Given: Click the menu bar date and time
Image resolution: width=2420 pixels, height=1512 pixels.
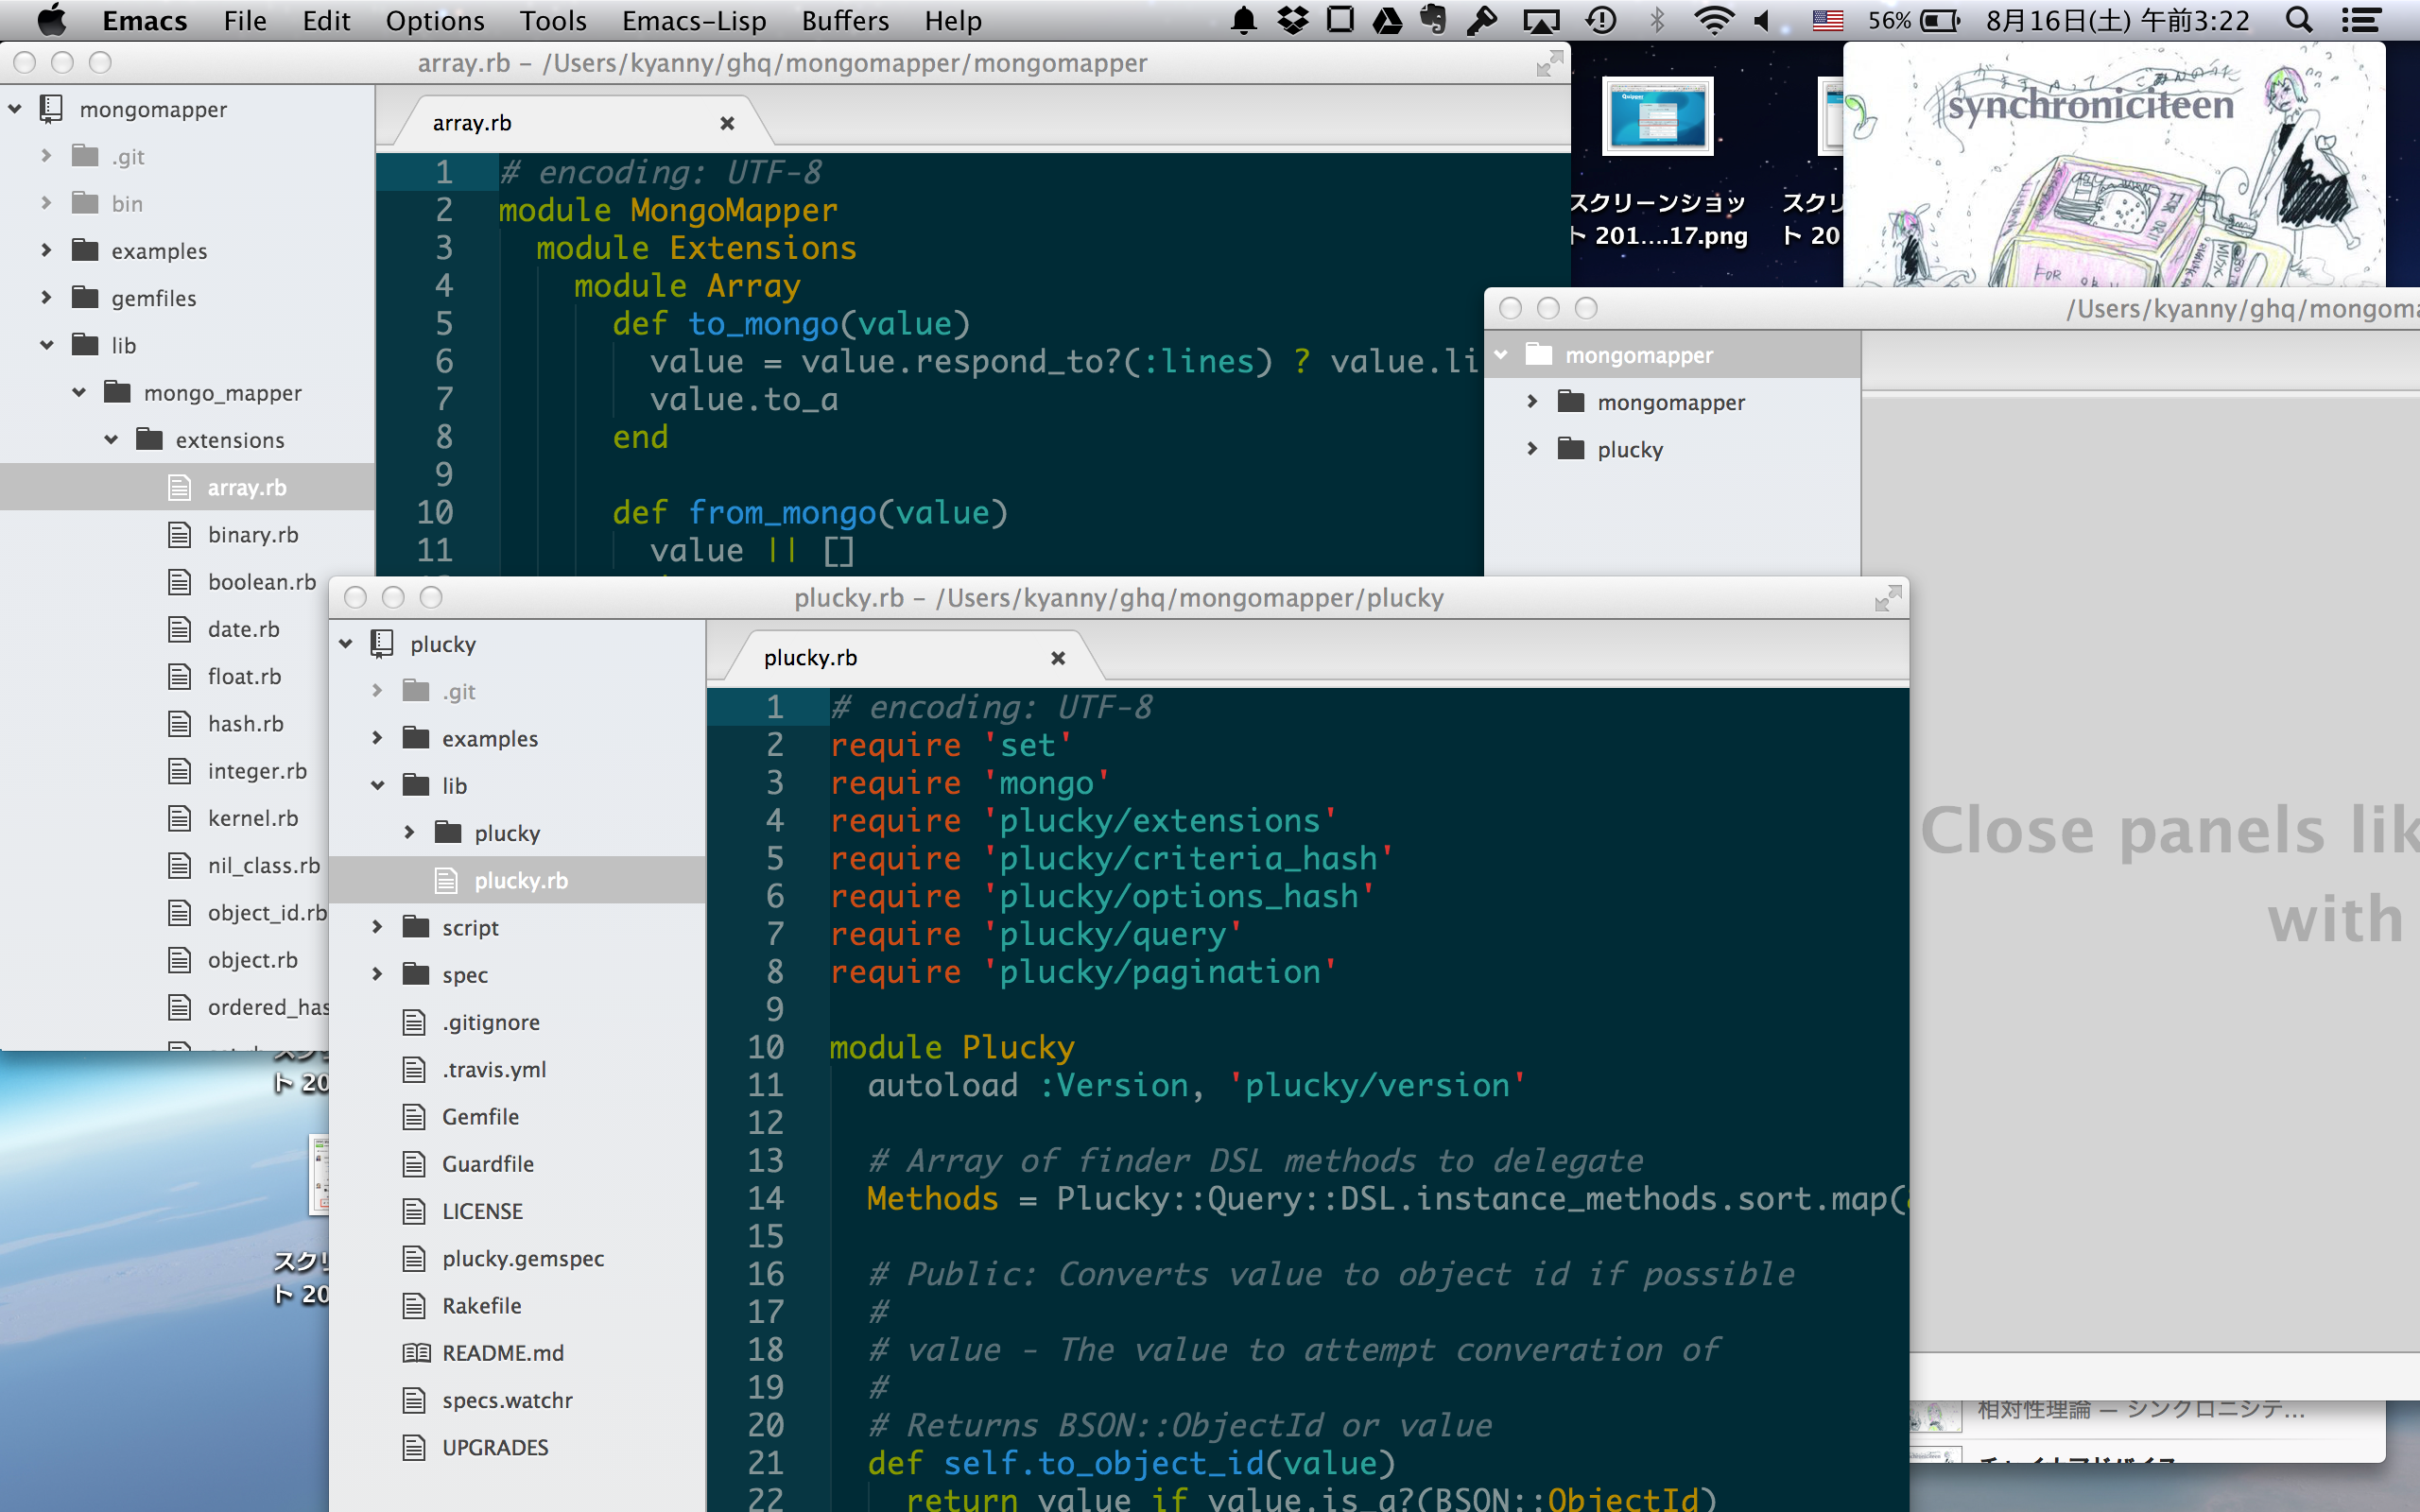Looking at the screenshot, I should [2117, 20].
